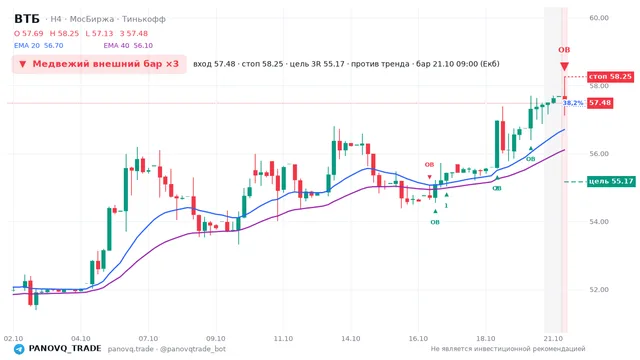Click the 56.00 price axis label
Image resolution: width=640 pixels, height=360 pixels.
coord(599,154)
